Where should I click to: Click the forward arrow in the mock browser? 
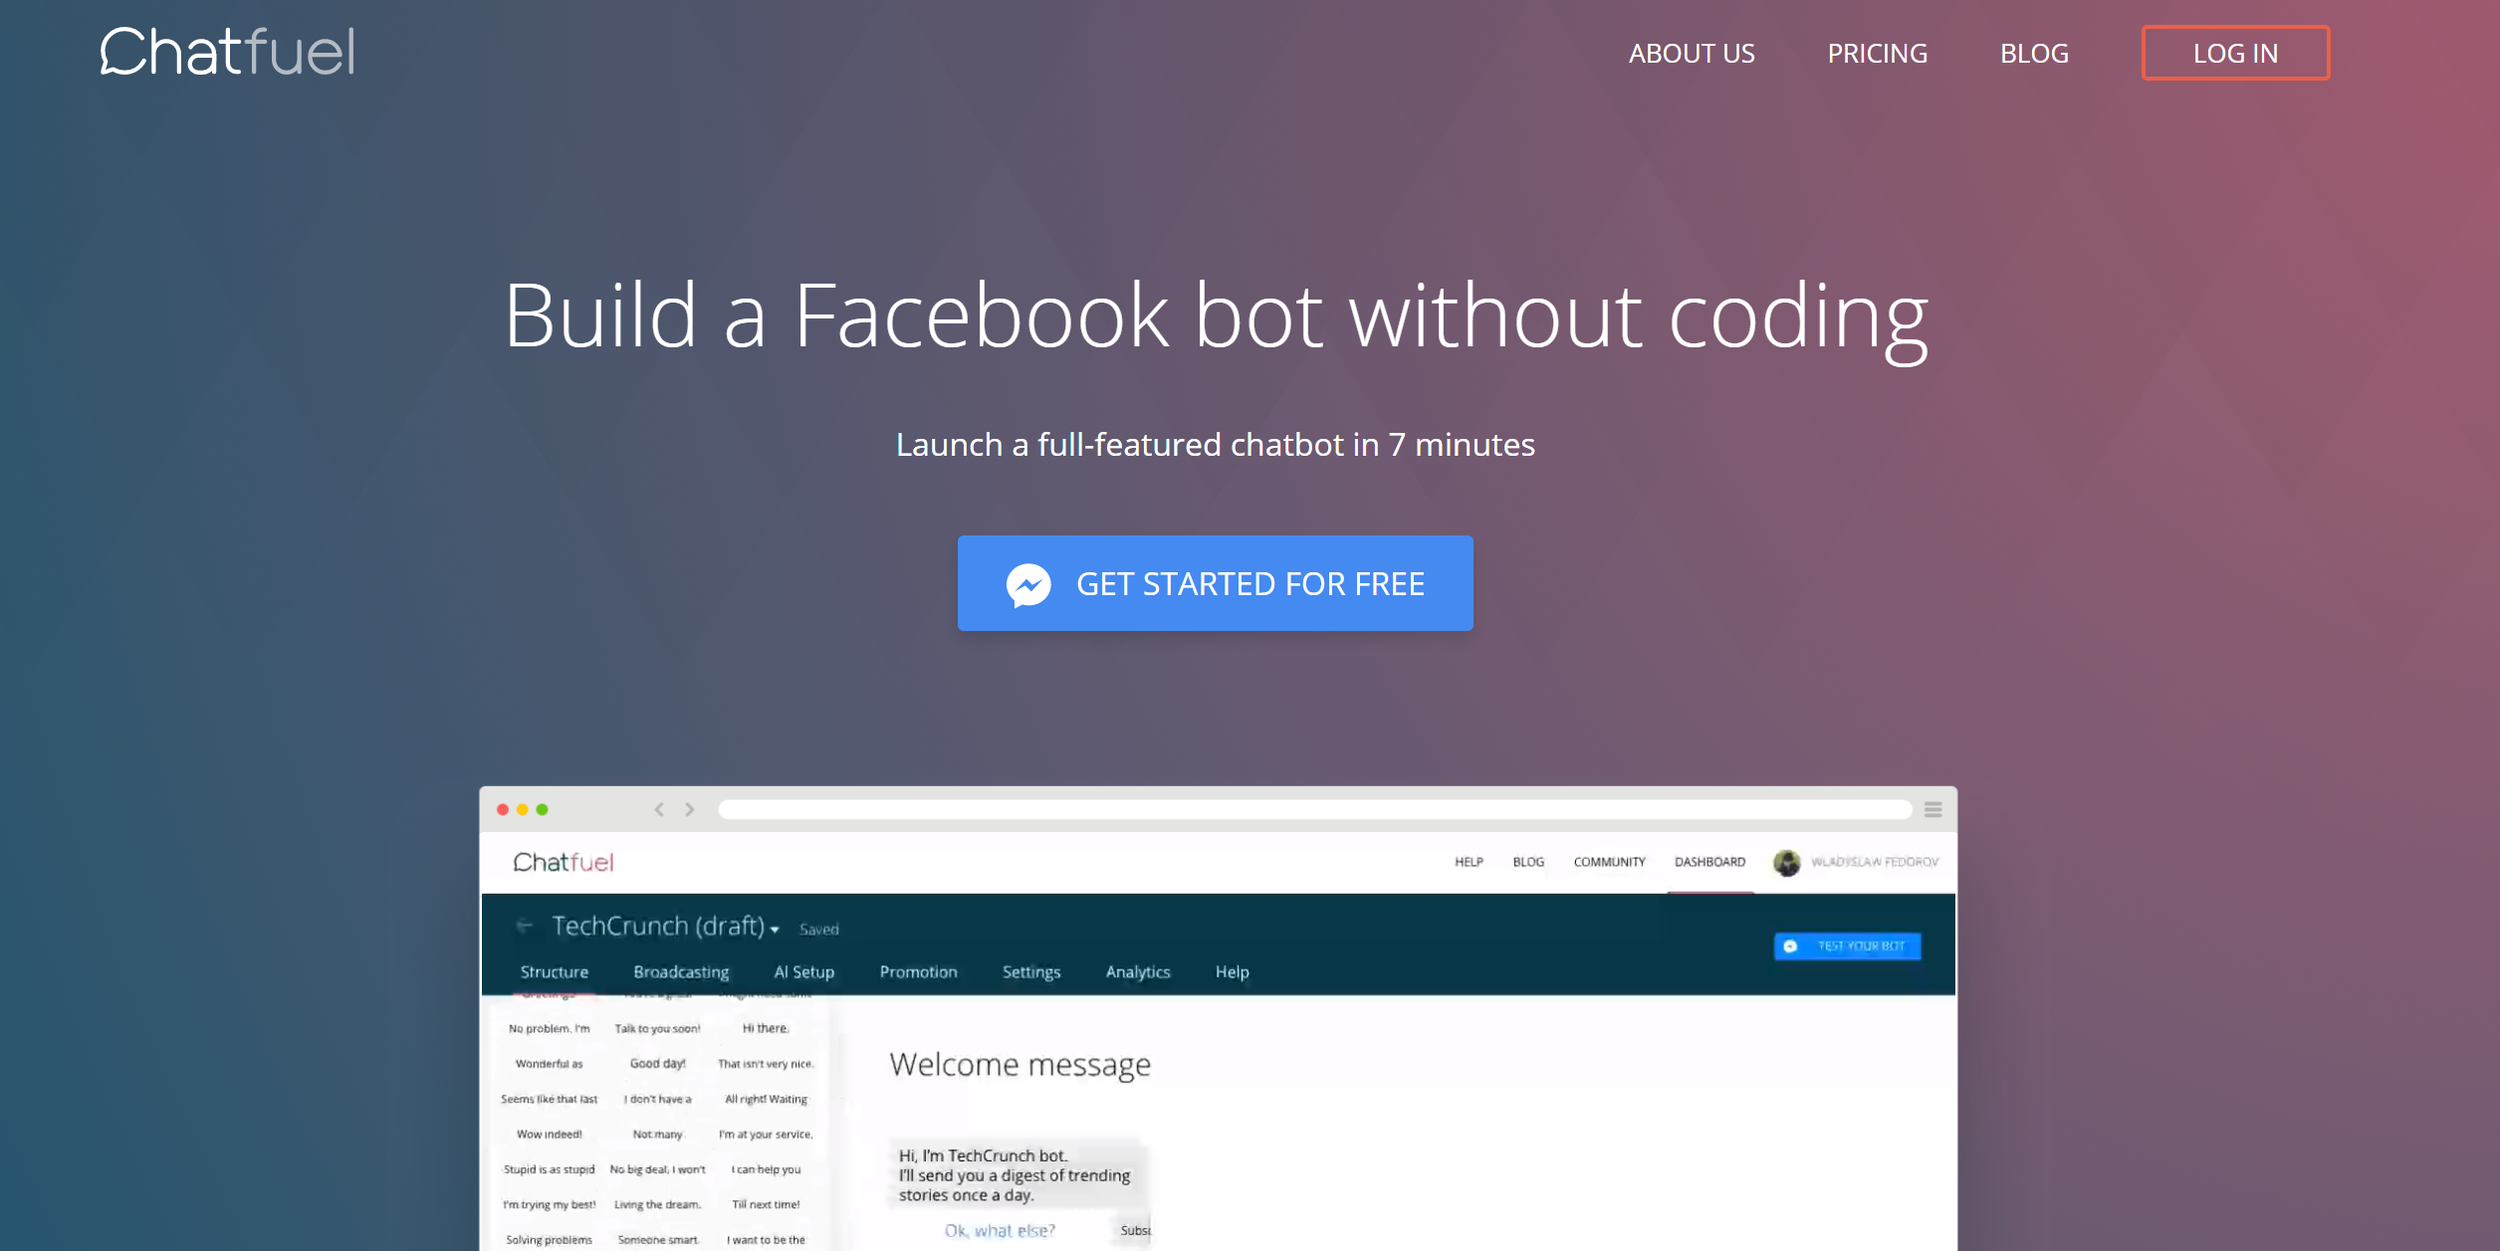pyautogui.click(x=689, y=809)
